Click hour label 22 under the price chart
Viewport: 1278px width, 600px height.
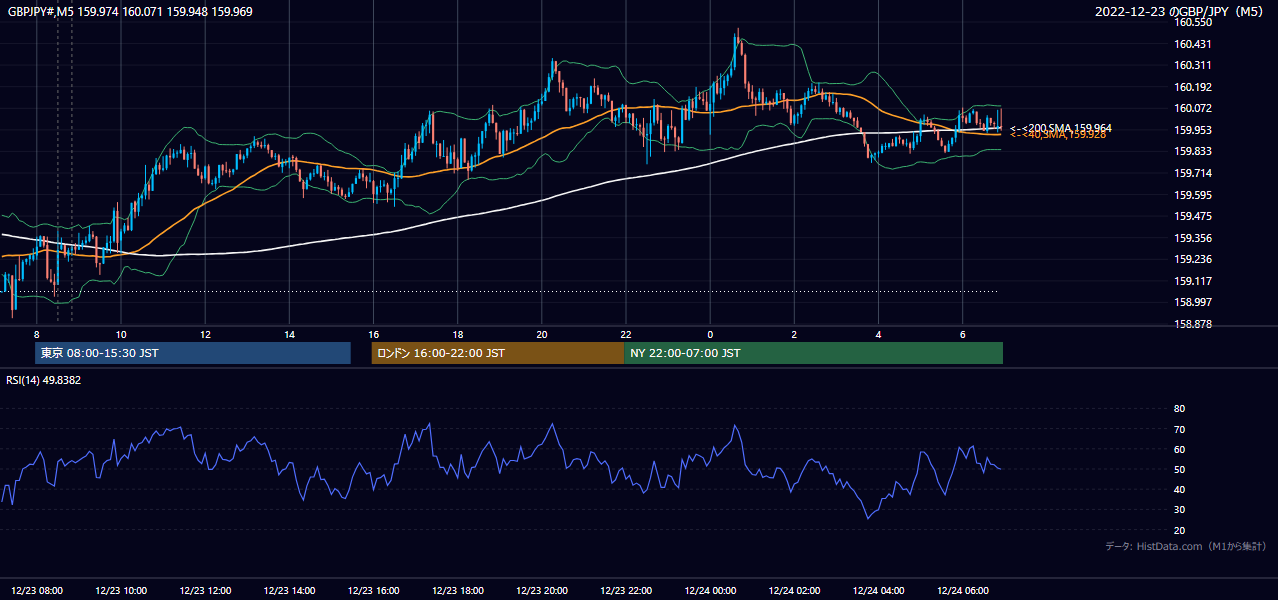625,334
